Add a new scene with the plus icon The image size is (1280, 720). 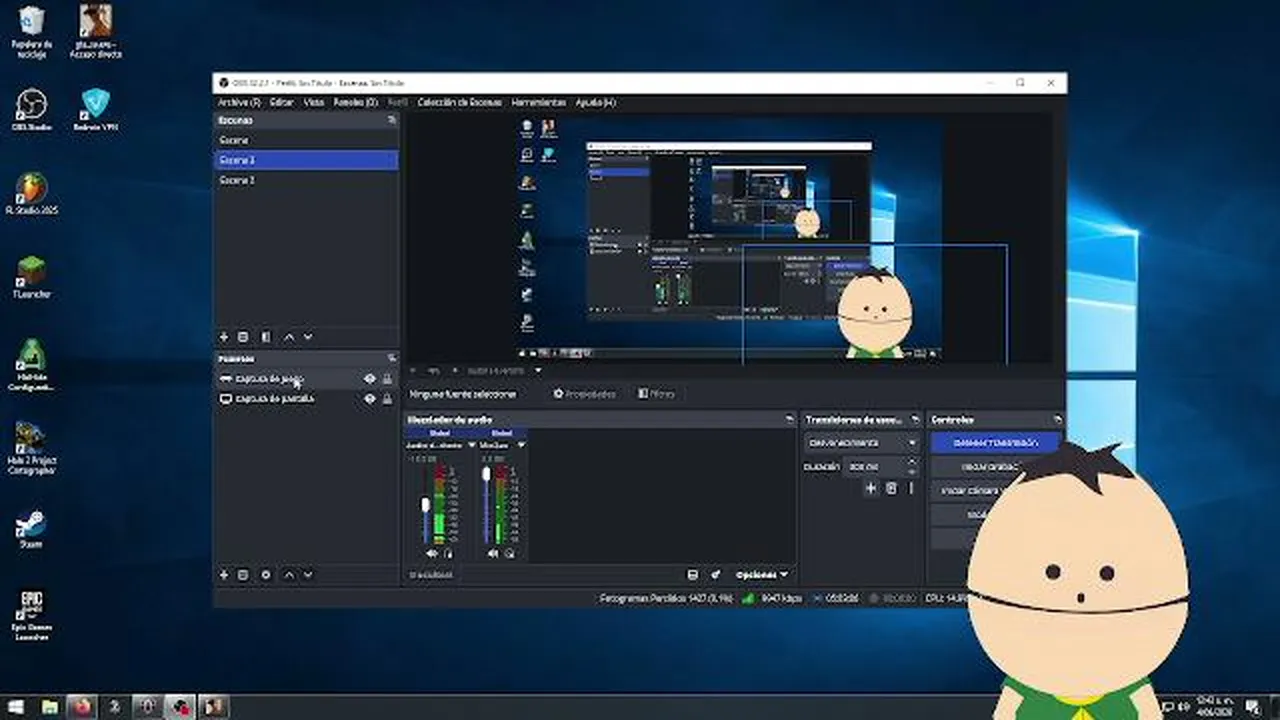224,338
